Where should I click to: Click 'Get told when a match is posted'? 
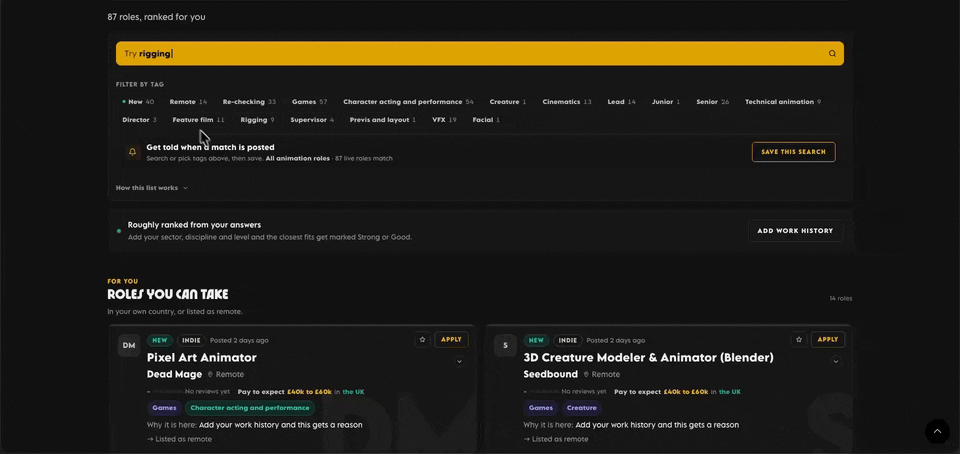[x=210, y=147]
